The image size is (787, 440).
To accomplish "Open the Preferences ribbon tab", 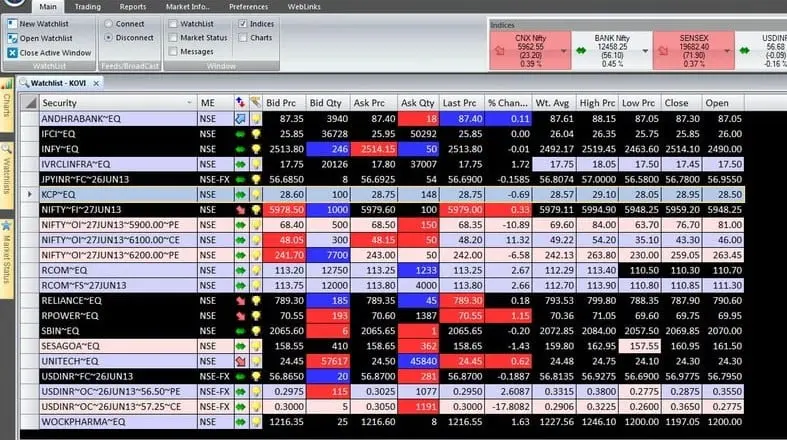I will pyautogui.click(x=248, y=7).
